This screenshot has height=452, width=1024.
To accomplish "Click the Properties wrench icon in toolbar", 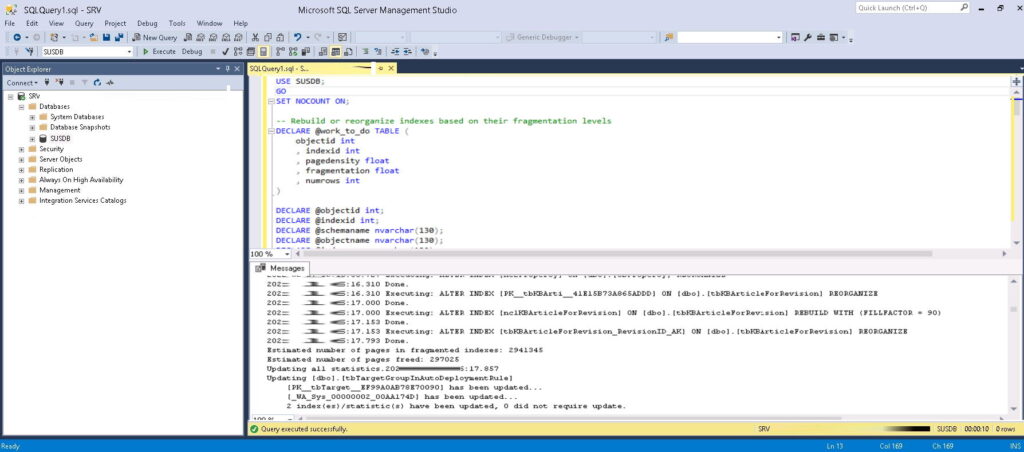I will pyautogui.click(x=807, y=37).
